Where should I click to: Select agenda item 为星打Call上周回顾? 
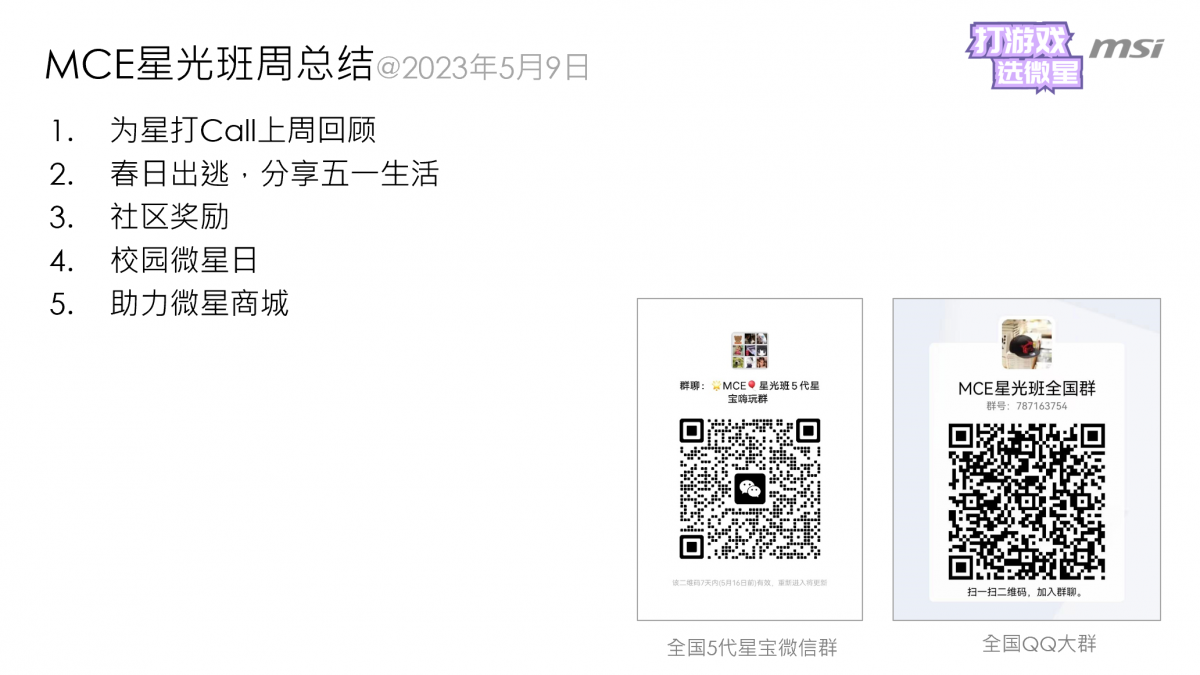(x=243, y=131)
